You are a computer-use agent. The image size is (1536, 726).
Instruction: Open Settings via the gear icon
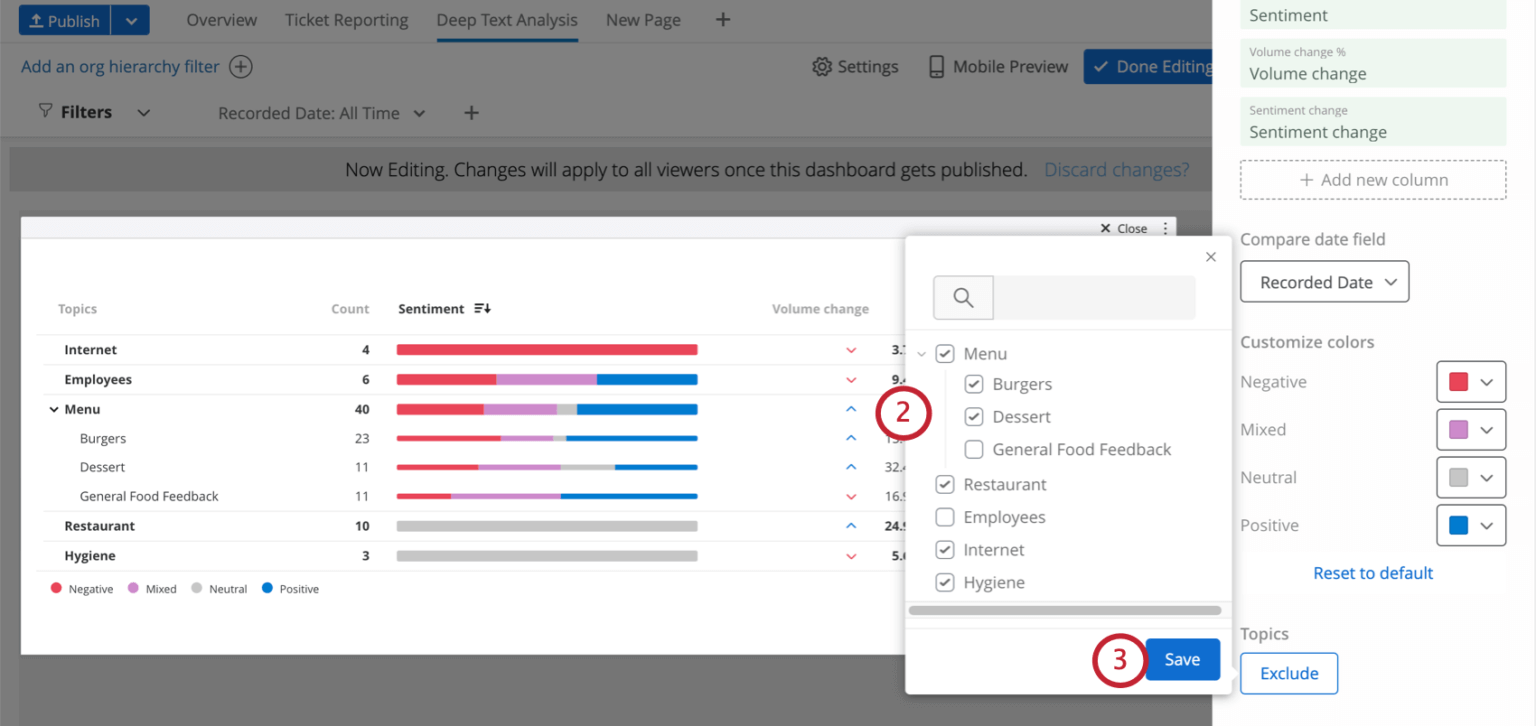click(x=822, y=67)
